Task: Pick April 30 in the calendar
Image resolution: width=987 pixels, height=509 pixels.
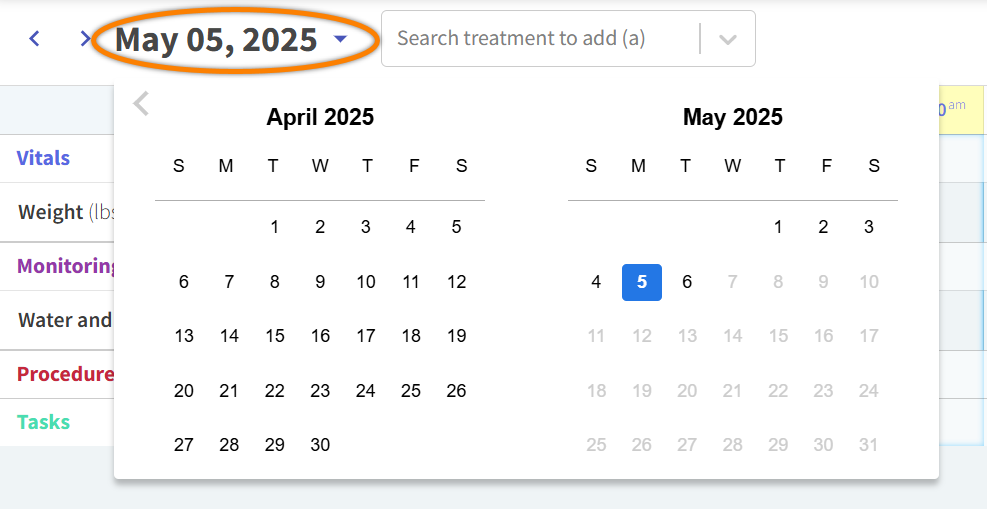Action: coord(320,445)
